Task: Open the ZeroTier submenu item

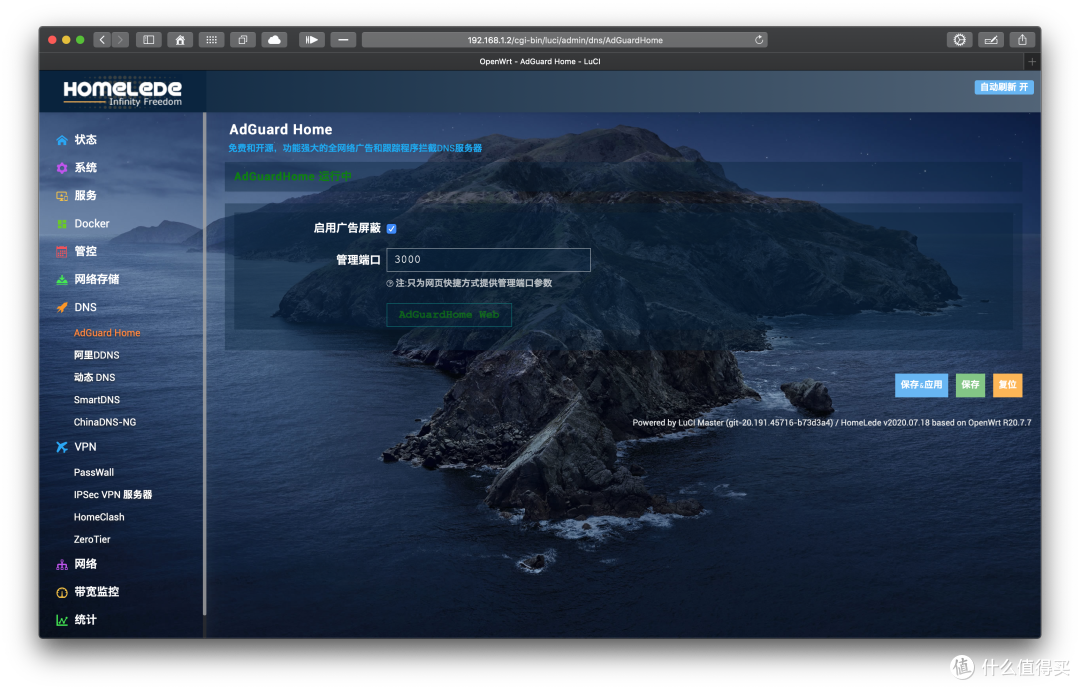Action: point(92,539)
